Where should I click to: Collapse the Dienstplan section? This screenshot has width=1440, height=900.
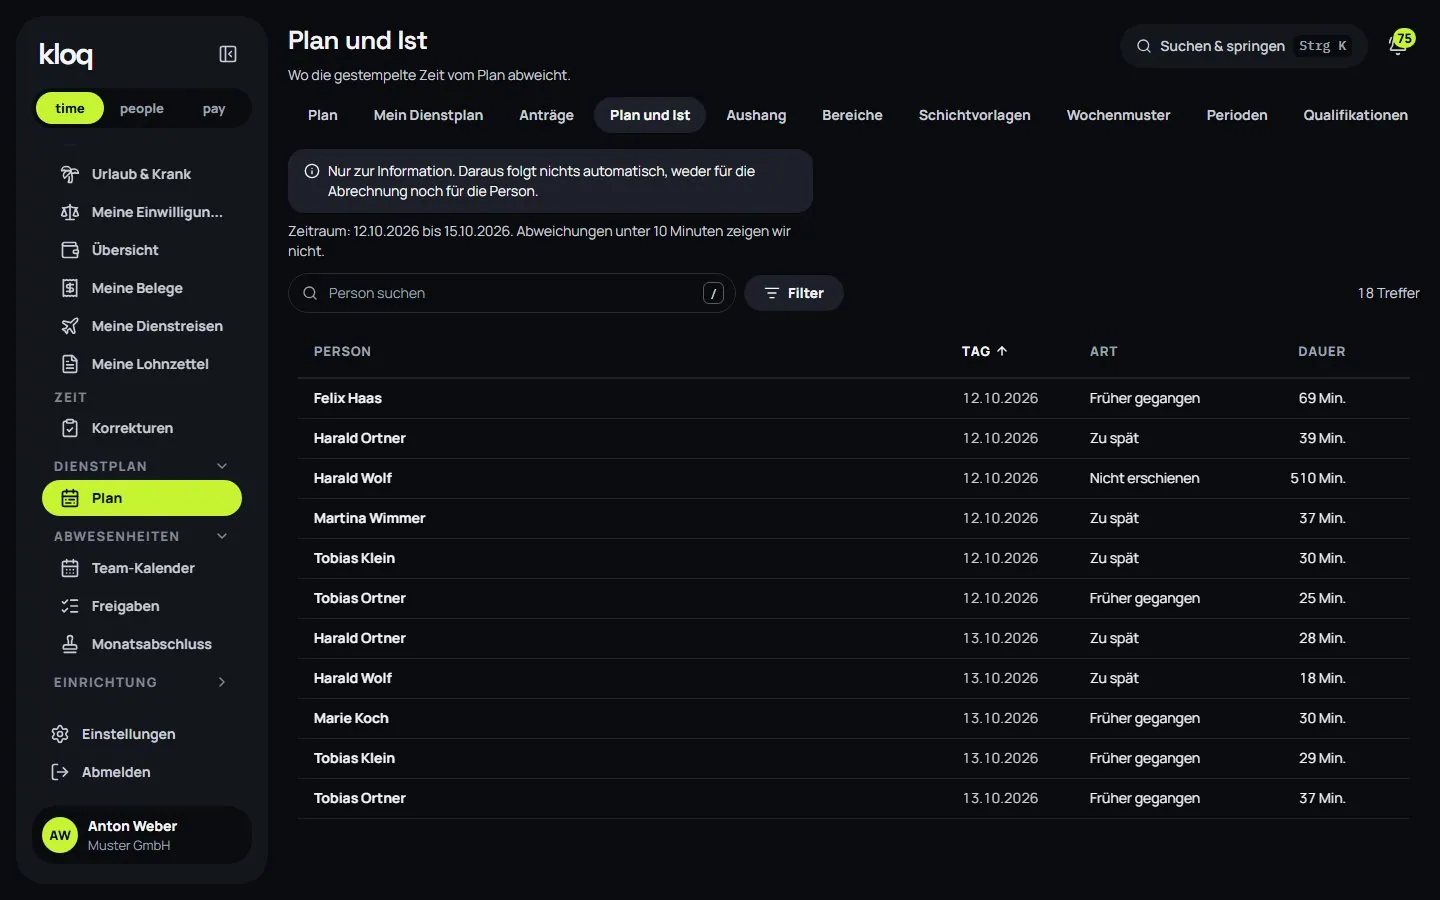[222, 466]
